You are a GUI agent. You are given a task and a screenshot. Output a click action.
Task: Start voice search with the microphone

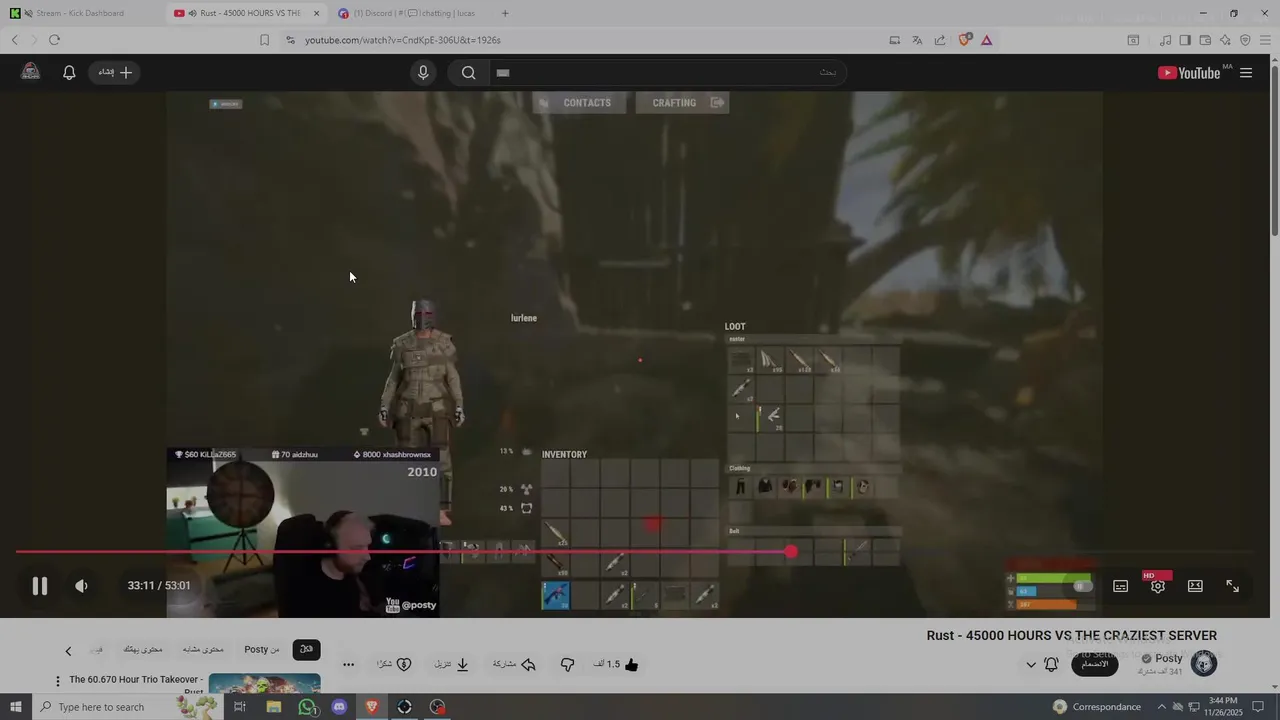[x=423, y=72]
